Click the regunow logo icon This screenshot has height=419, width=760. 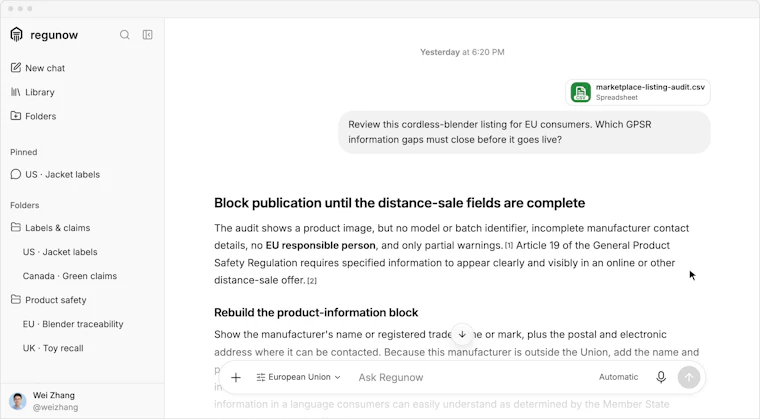(x=16, y=34)
